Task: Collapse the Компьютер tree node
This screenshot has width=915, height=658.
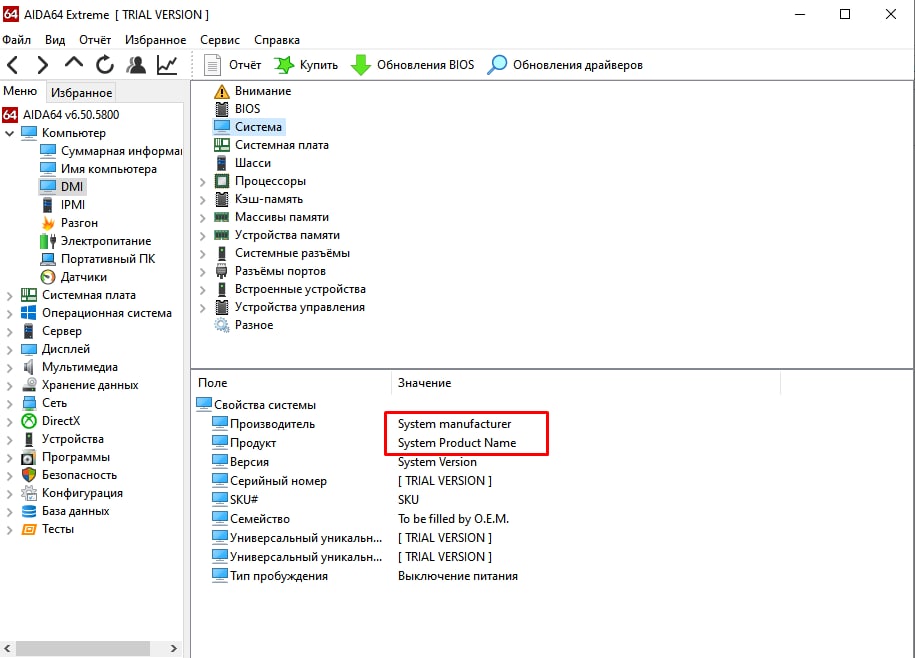Action: pos(9,134)
